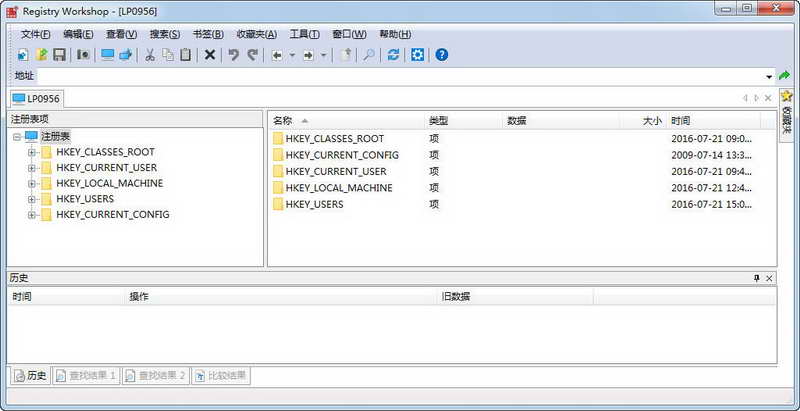Click the cut scissors icon
This screenshot has height=411, width=800.
149,55
